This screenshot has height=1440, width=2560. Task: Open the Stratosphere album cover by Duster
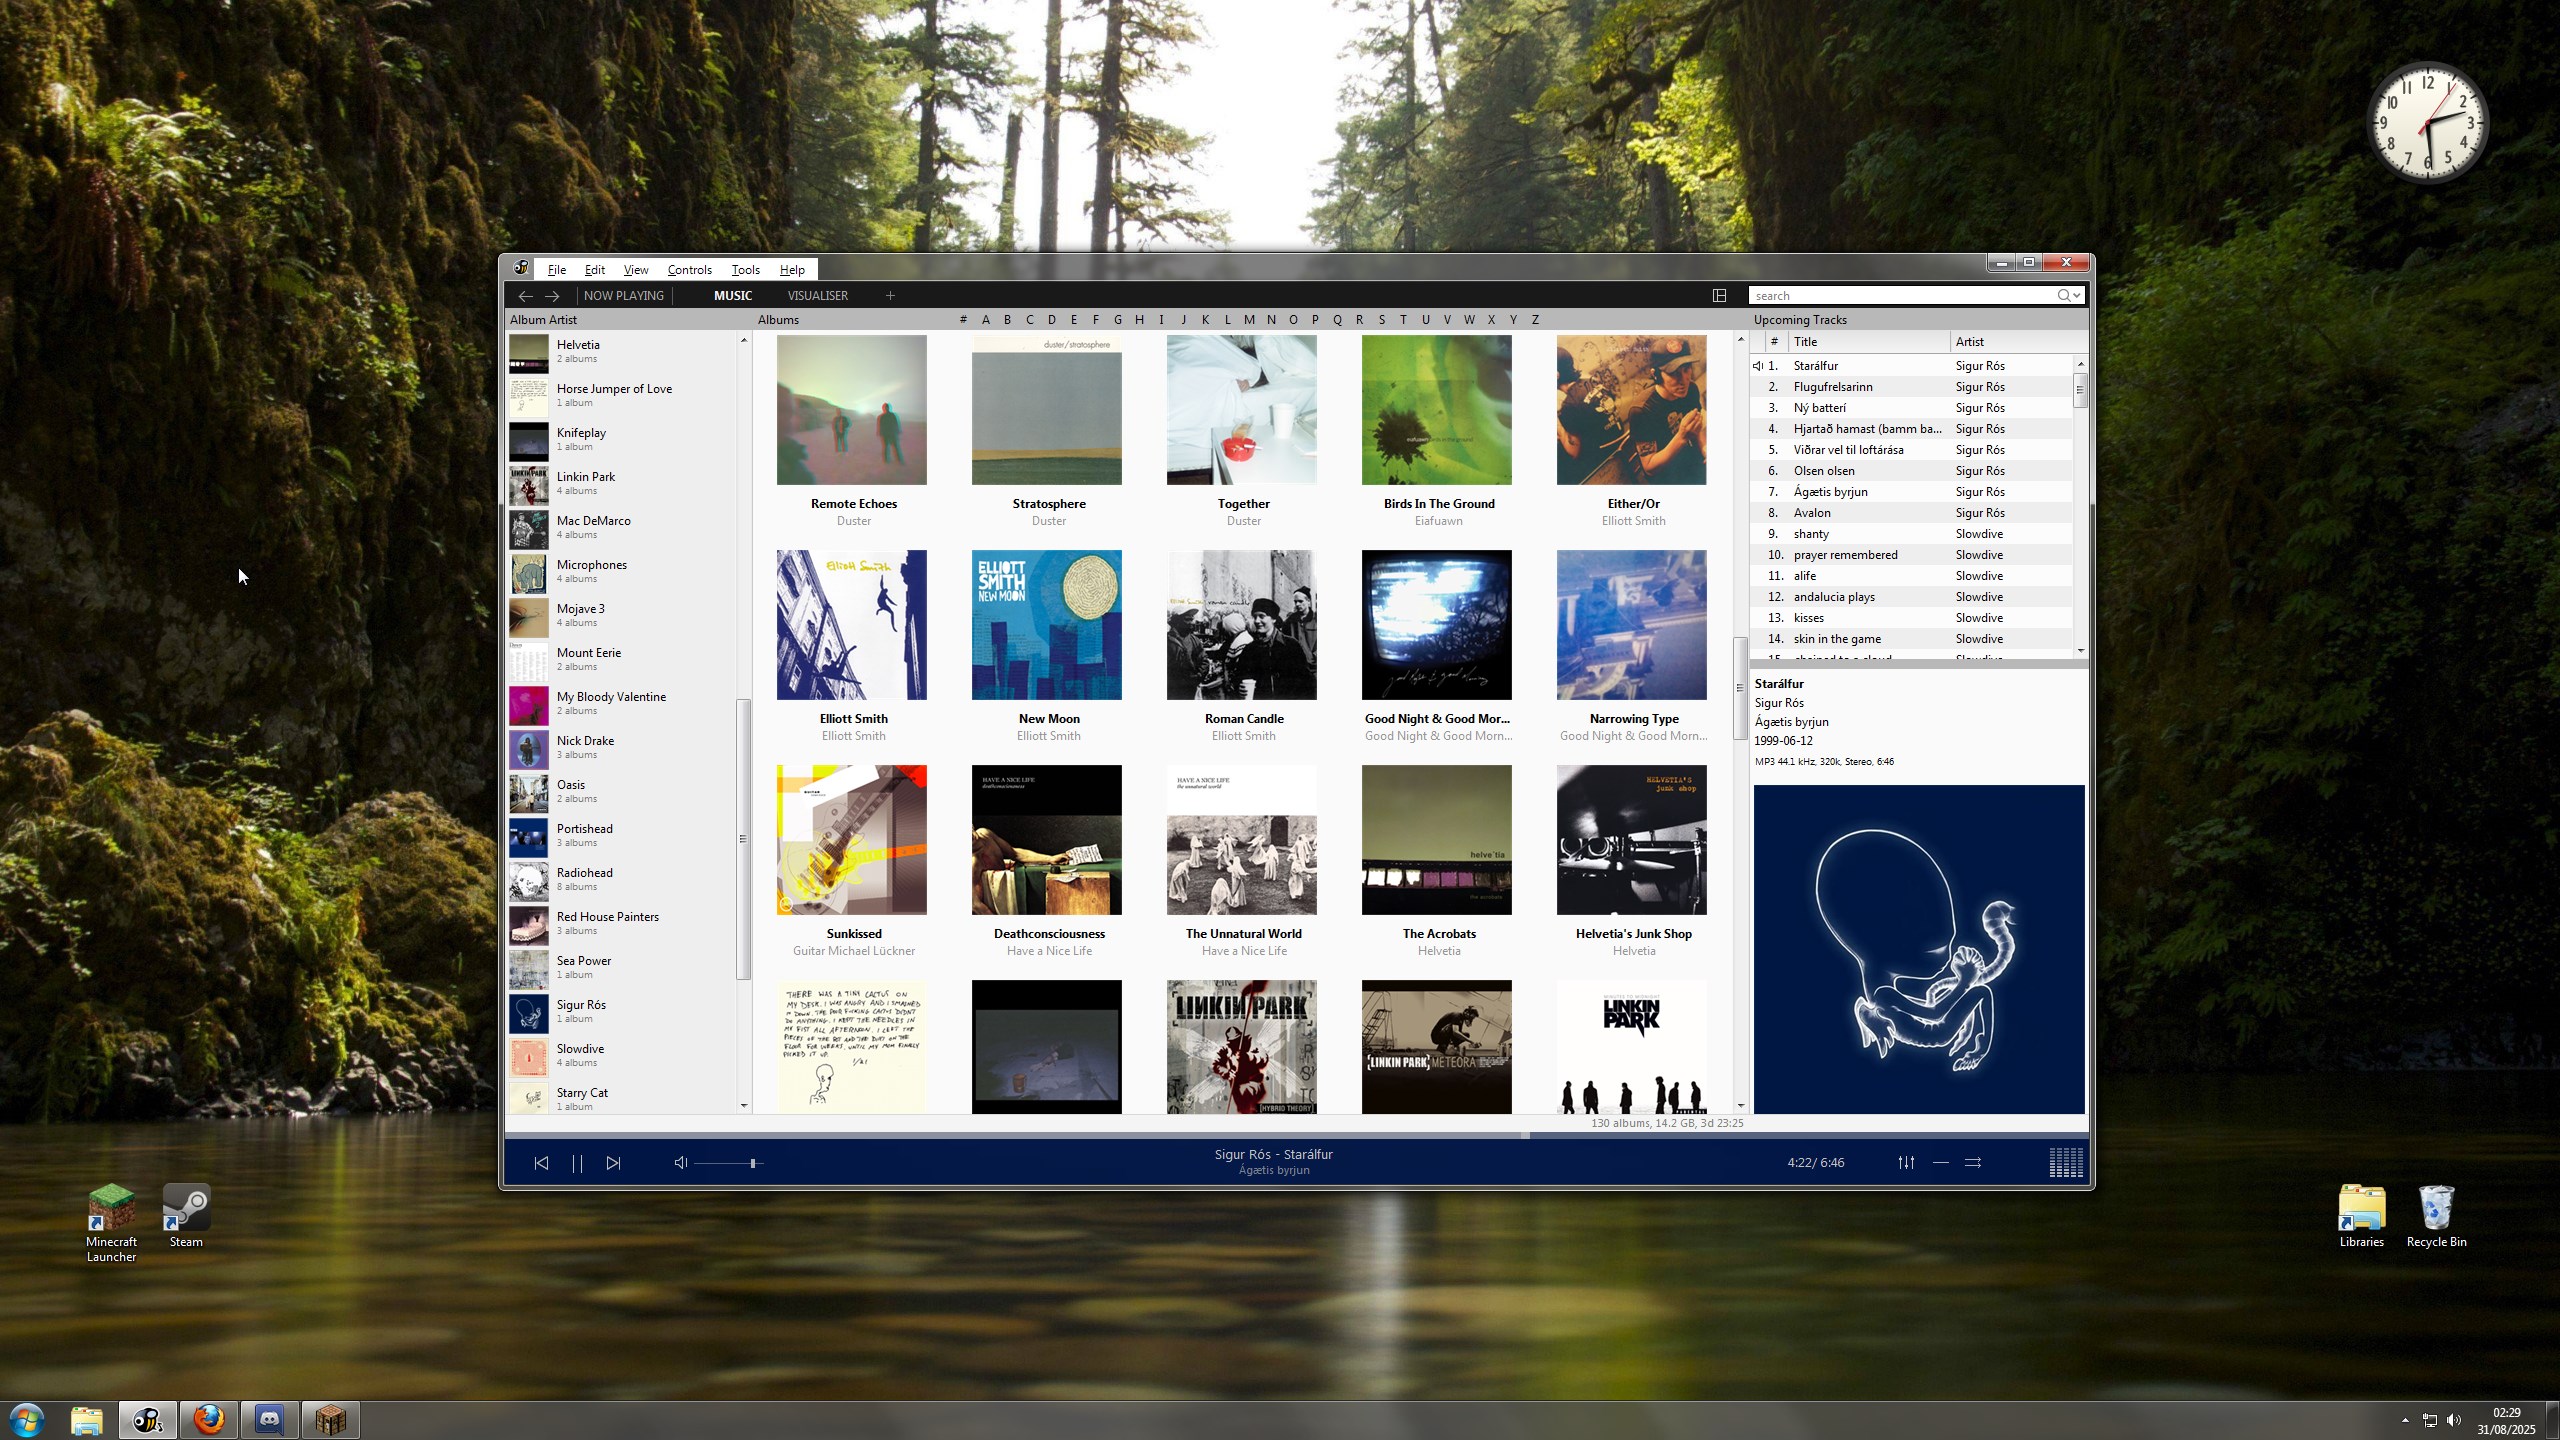1046,410
